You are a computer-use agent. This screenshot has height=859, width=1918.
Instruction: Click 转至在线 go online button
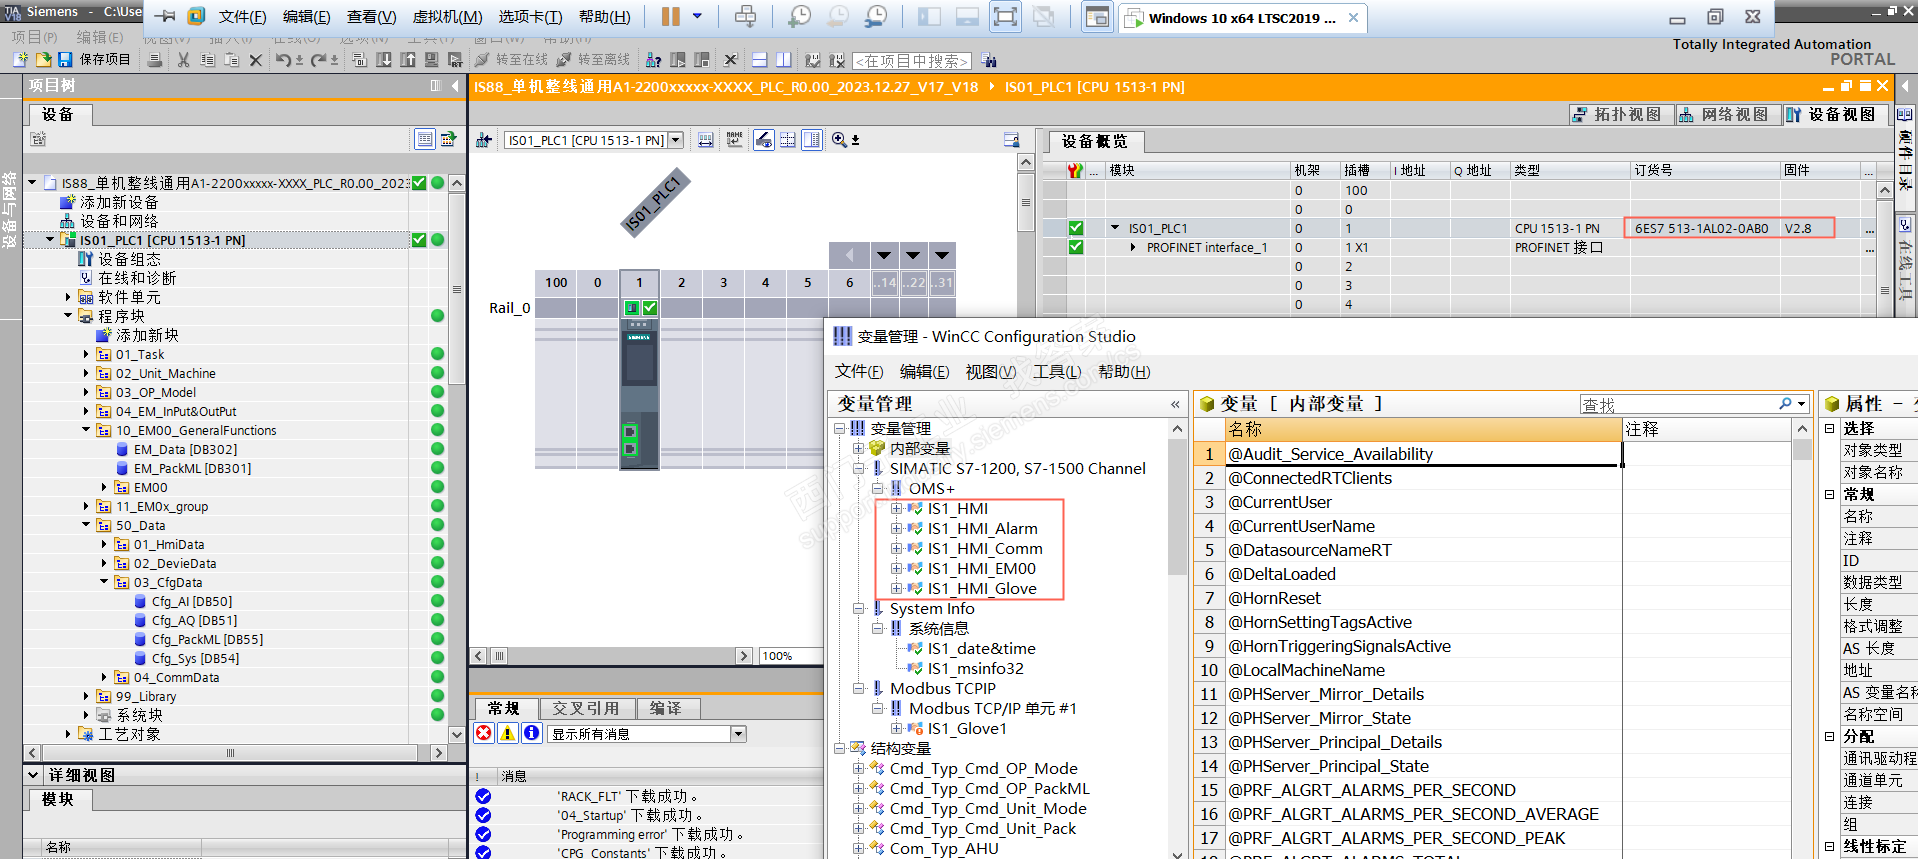coord(512,60)
